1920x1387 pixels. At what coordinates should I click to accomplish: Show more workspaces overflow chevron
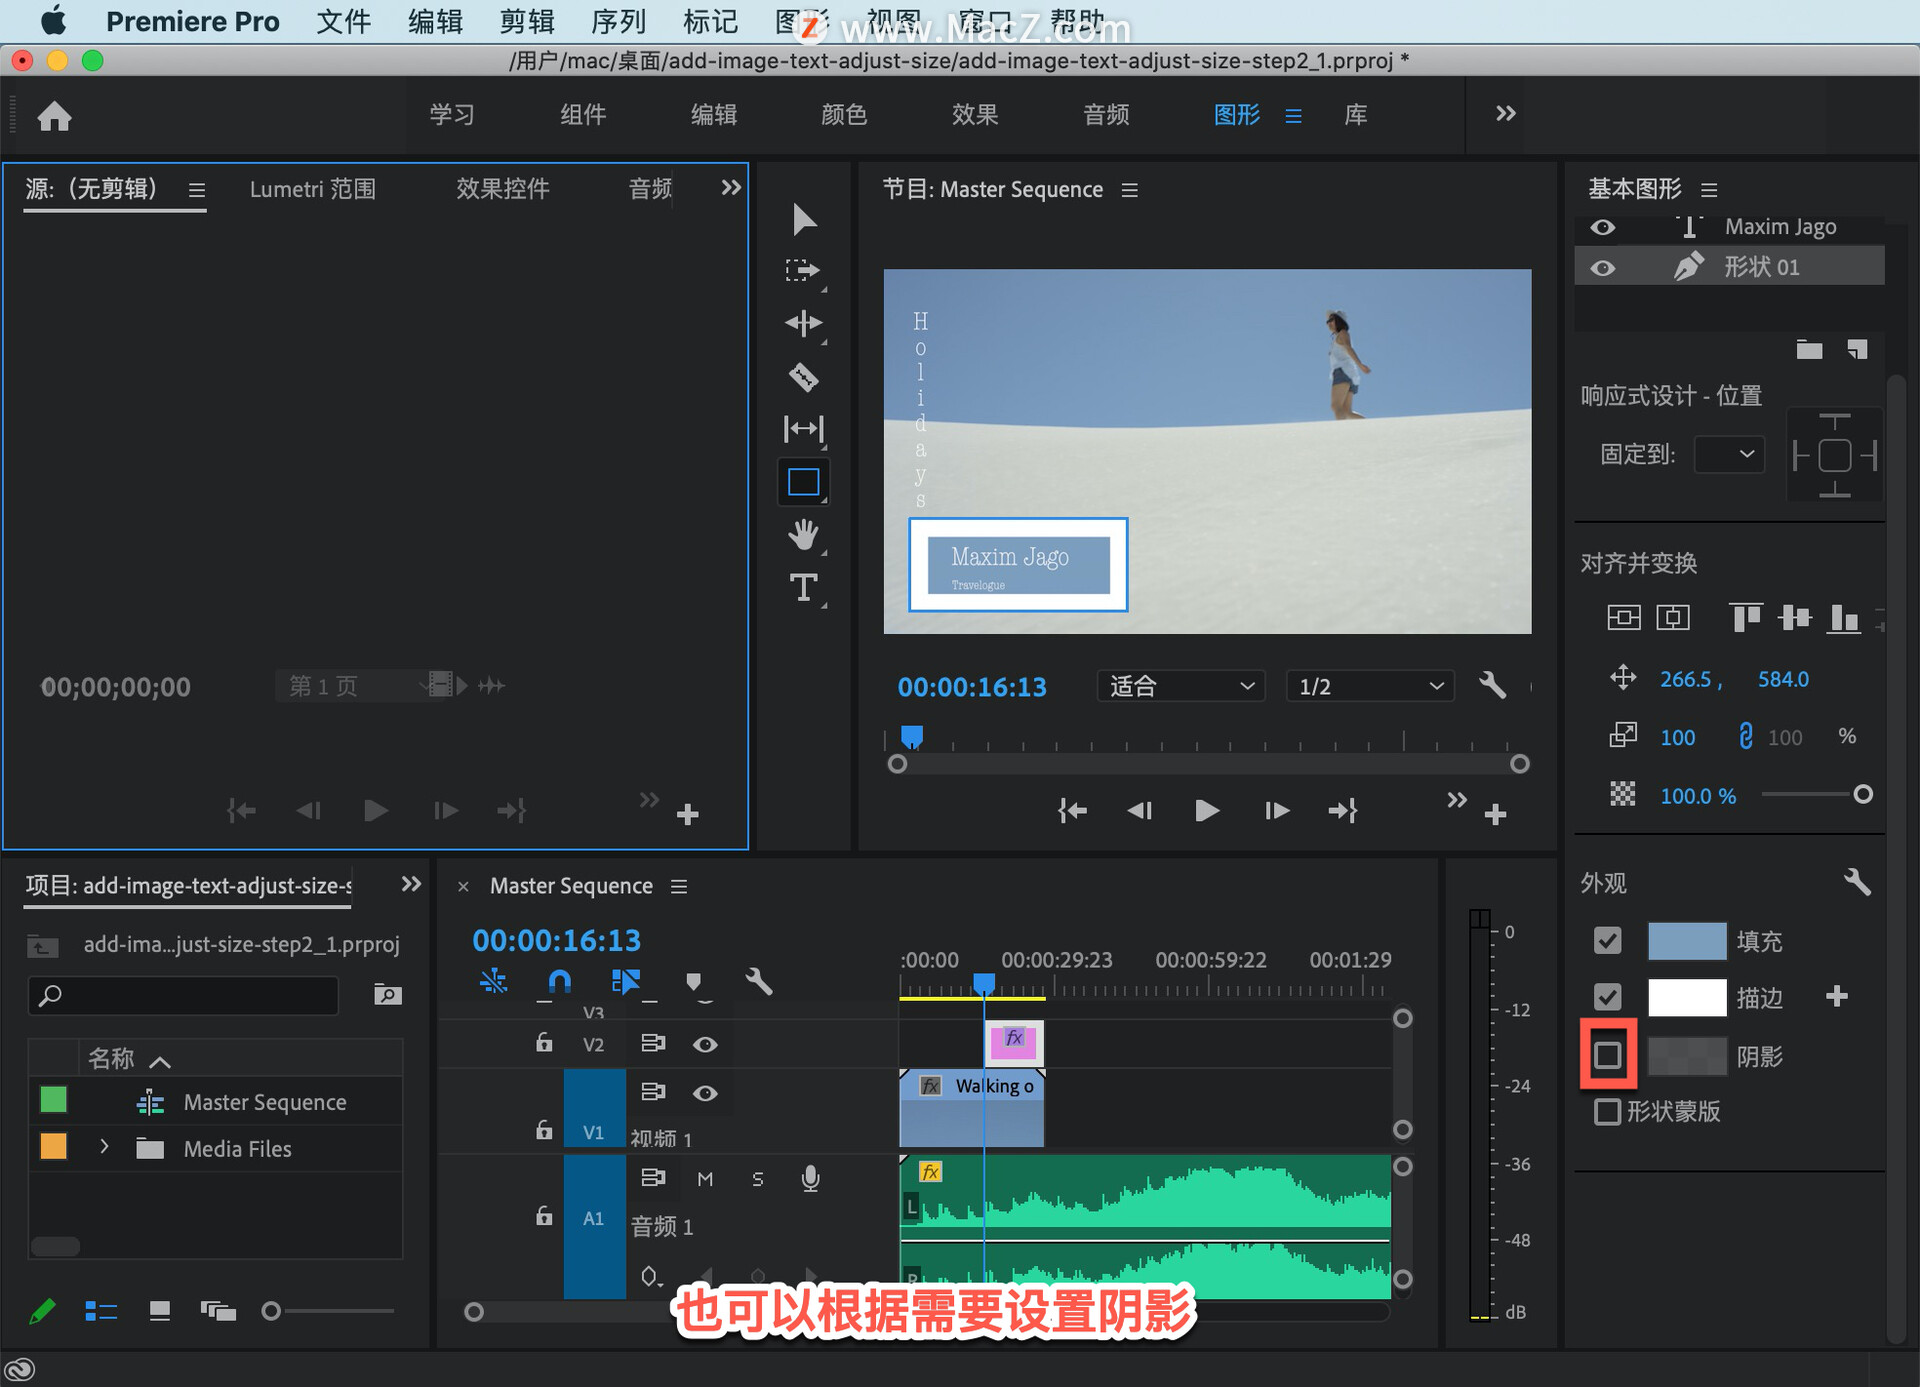pyautogui.click(x=1505, y=113)
